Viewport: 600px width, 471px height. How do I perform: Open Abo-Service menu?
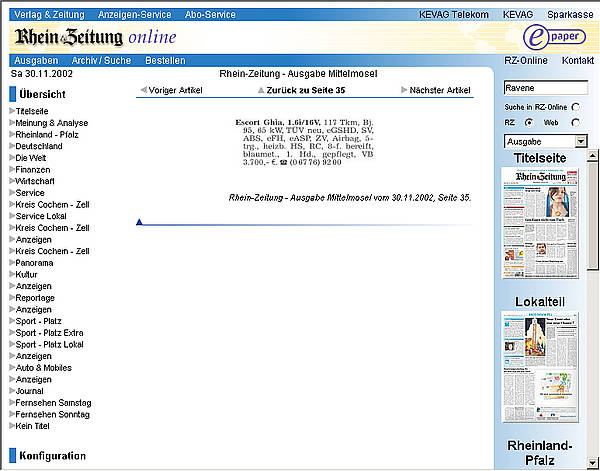(210, 15)
